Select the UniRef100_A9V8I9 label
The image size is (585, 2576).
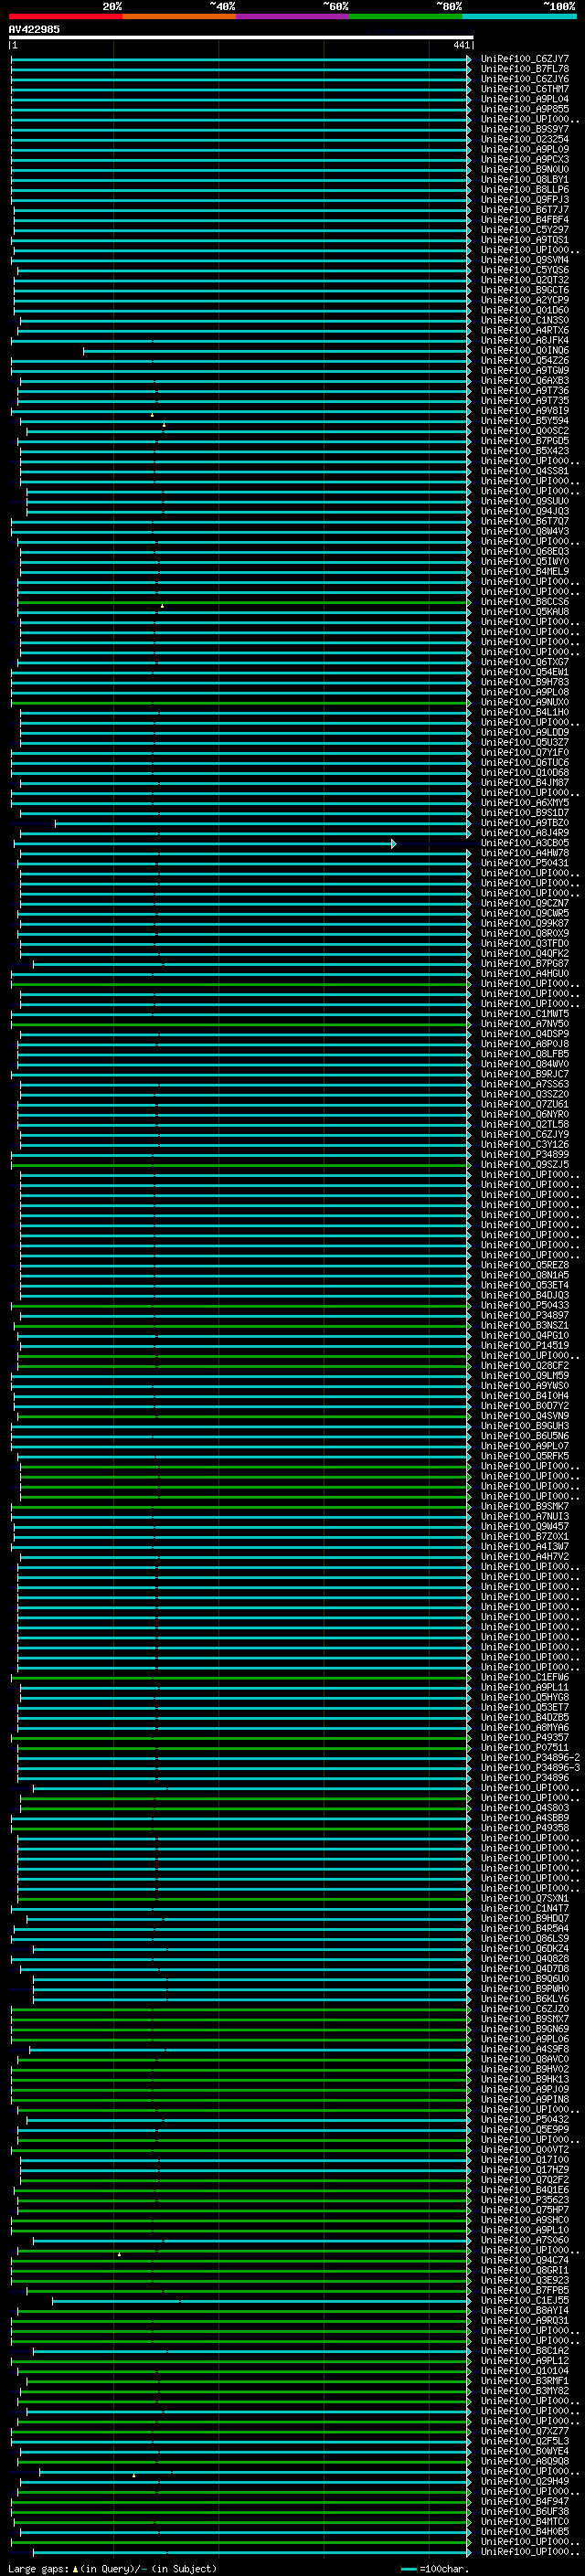point(524,411)
